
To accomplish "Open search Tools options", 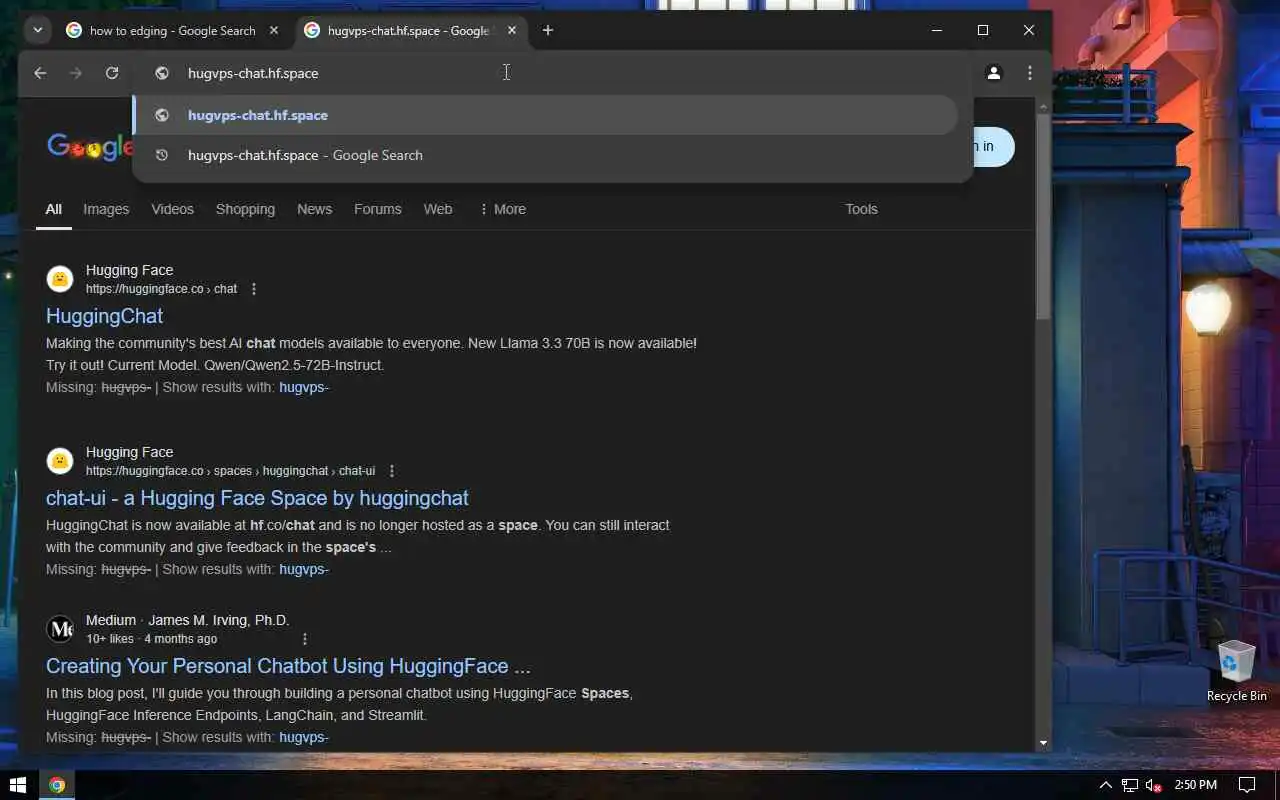I will [x=861, y=209].
